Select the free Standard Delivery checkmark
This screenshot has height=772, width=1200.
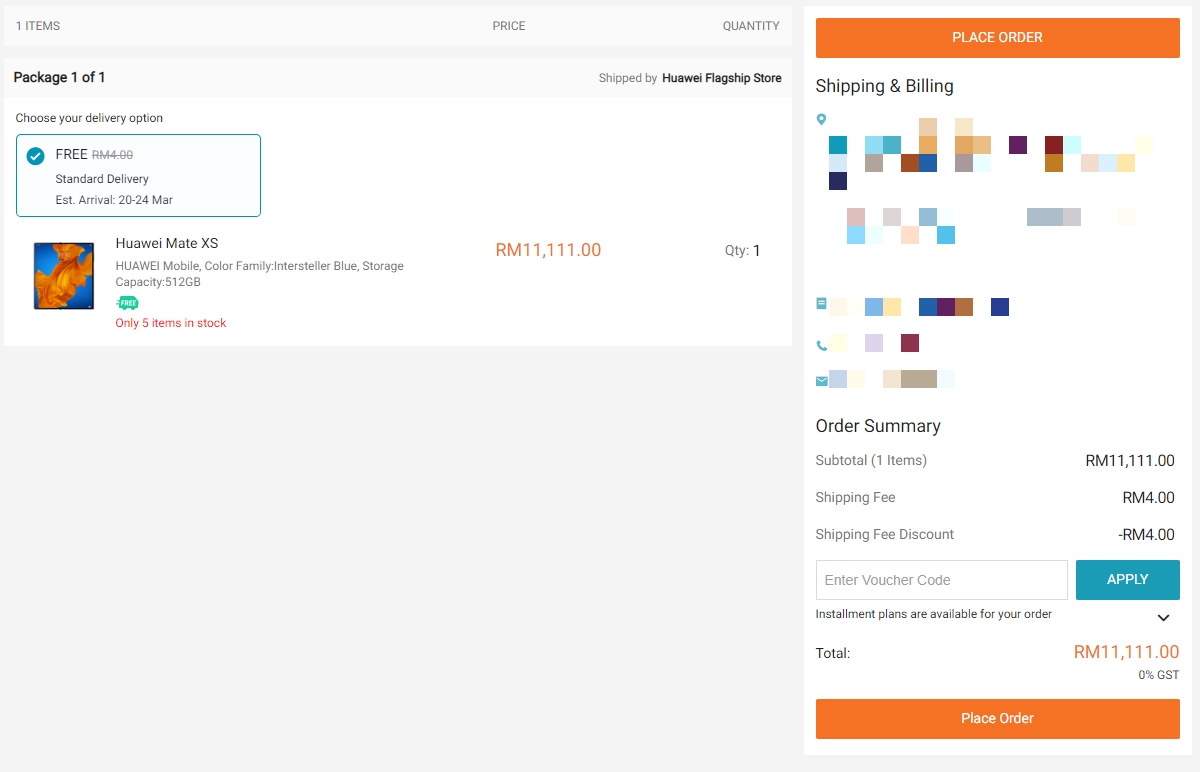tap(35, 156)
